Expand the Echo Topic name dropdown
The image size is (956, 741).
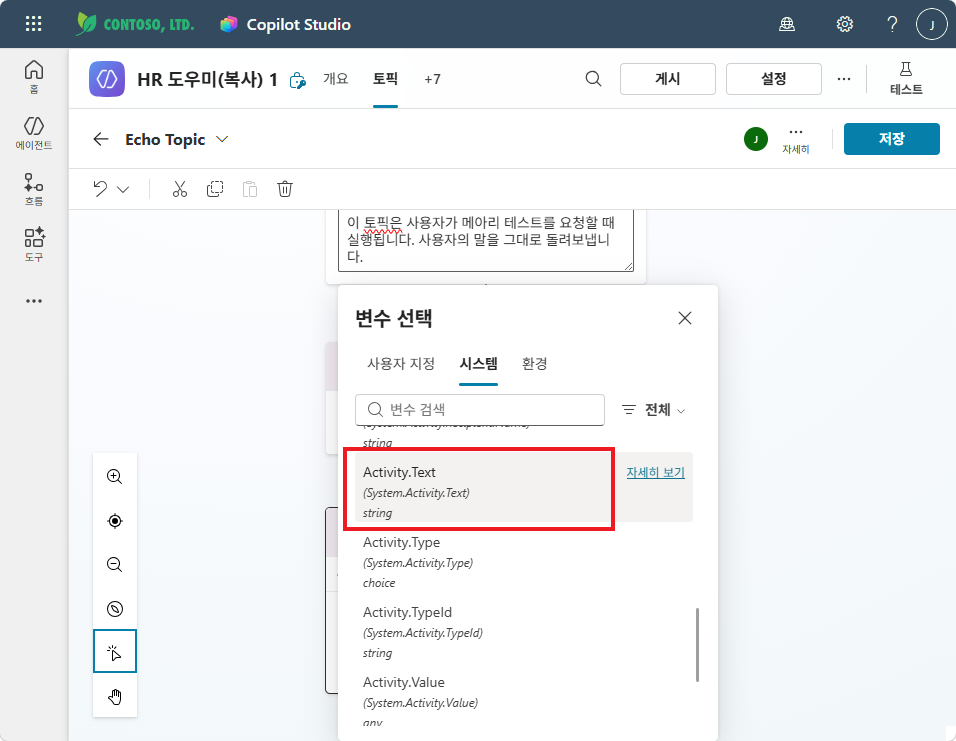(x=223, y=139)
